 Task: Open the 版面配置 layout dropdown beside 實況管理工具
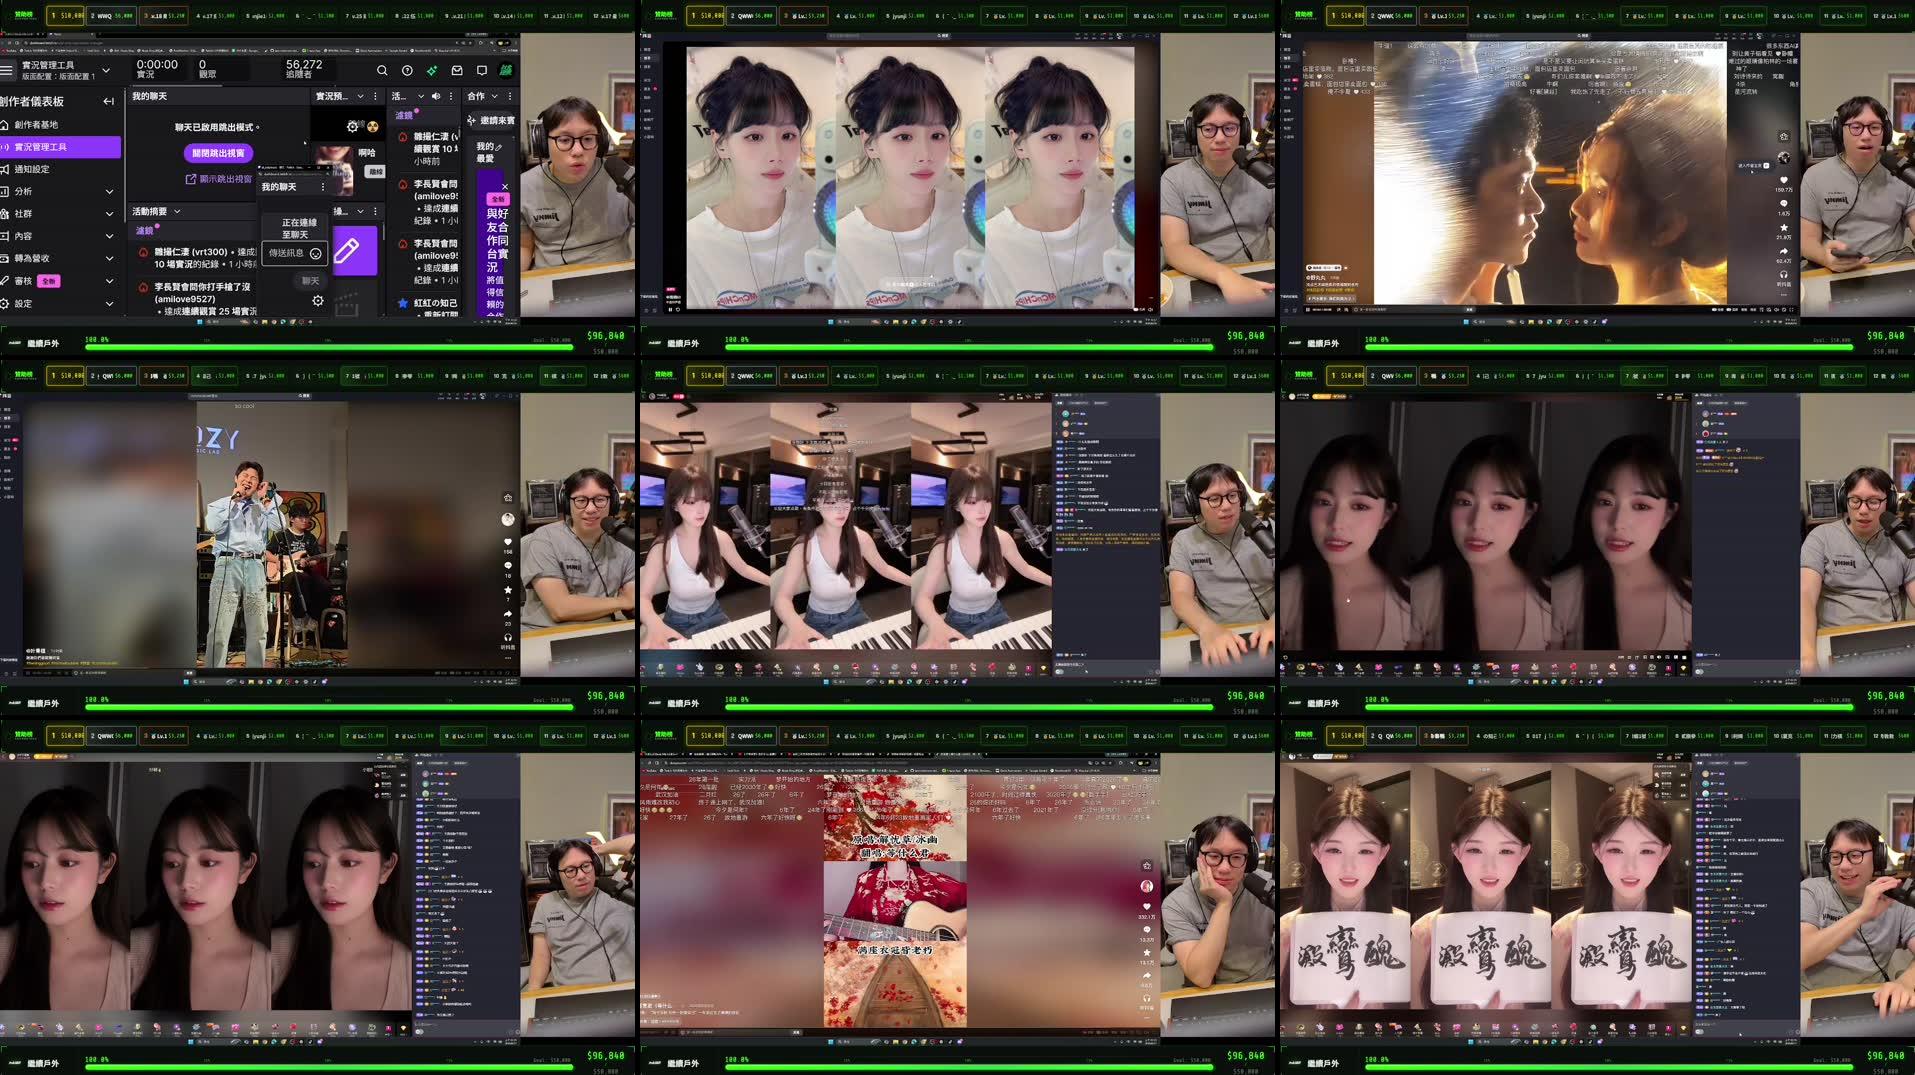point(106,71)
